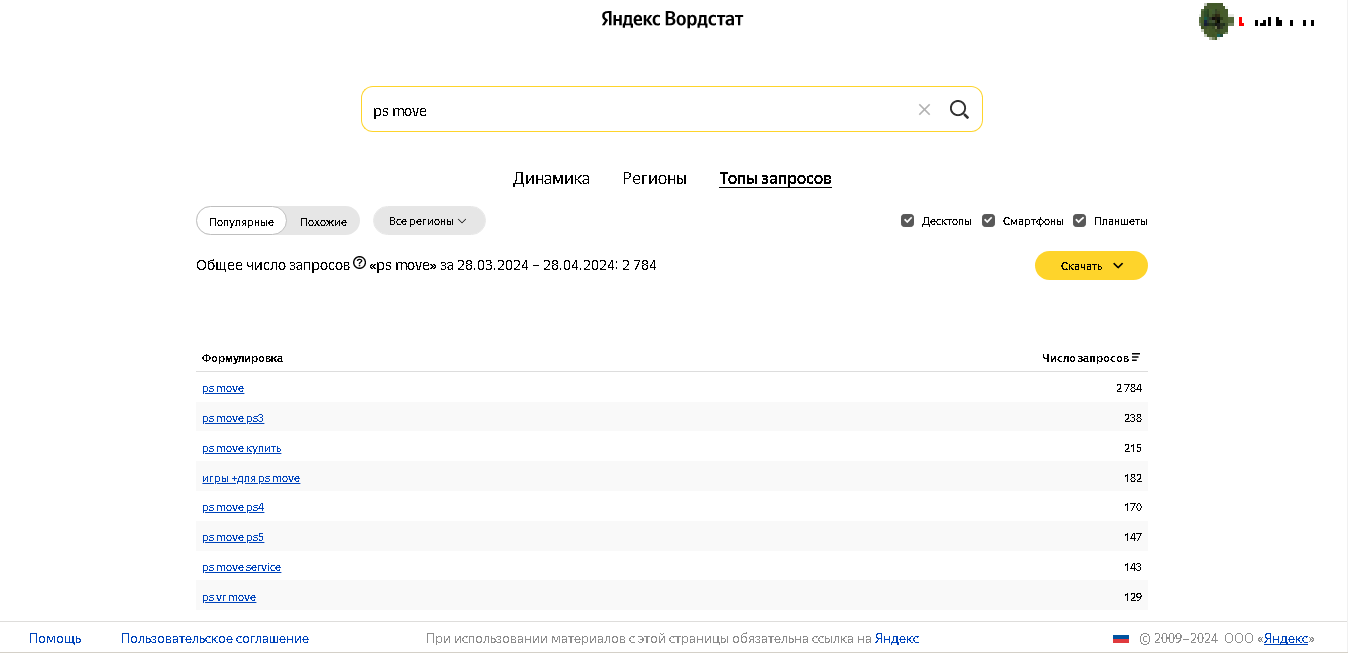
Task: Open the 'ps move ps3' query link
Action: tap(233, 418)
